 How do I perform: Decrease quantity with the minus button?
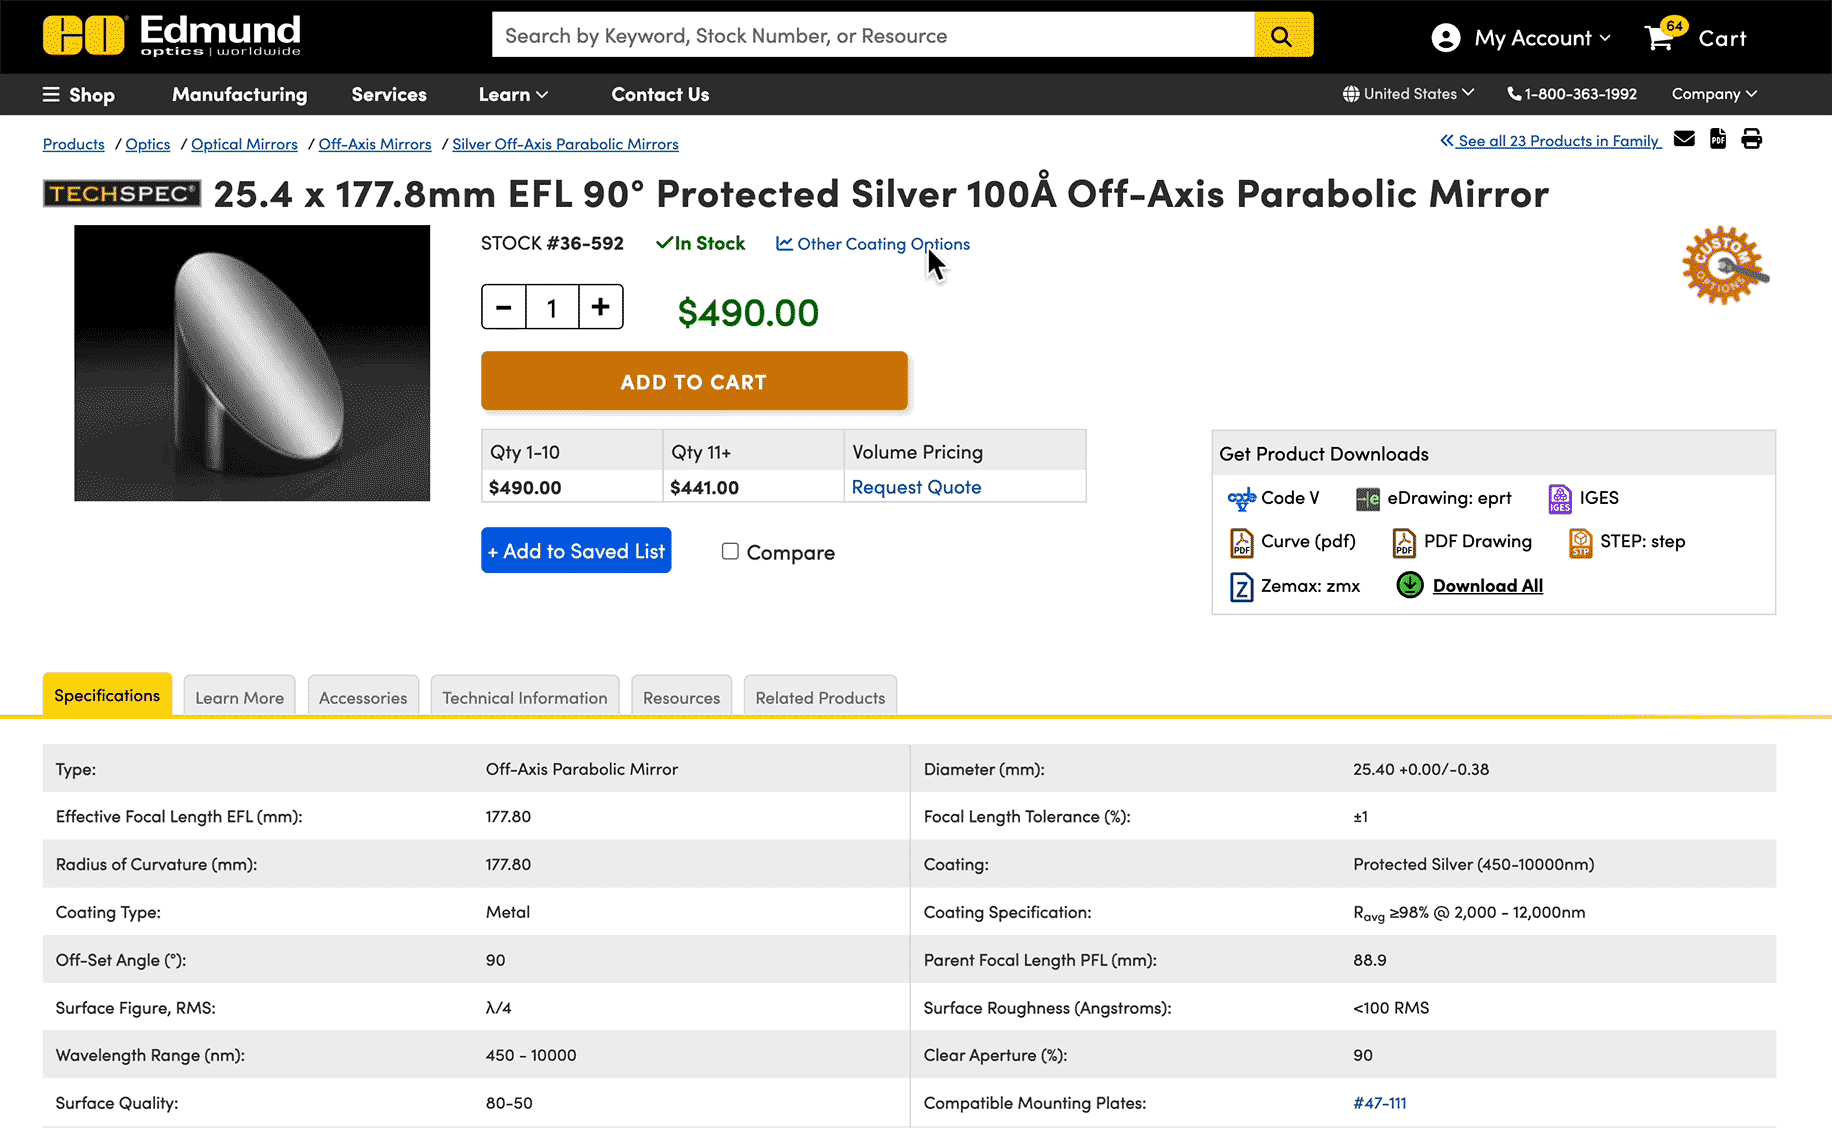[x=504, y=307]
